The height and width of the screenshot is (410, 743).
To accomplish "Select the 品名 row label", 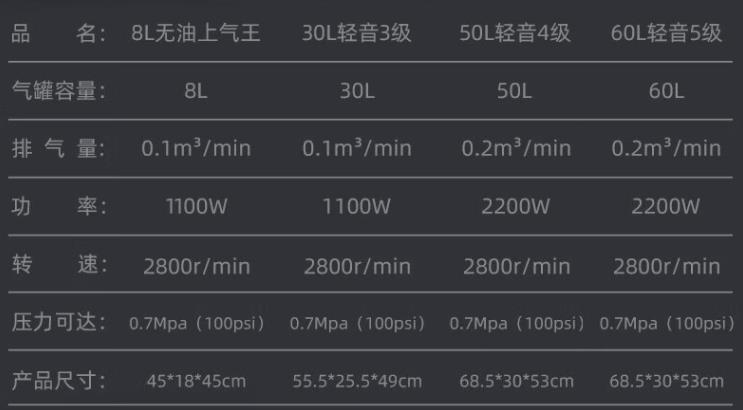I will (x=59, y=35).
